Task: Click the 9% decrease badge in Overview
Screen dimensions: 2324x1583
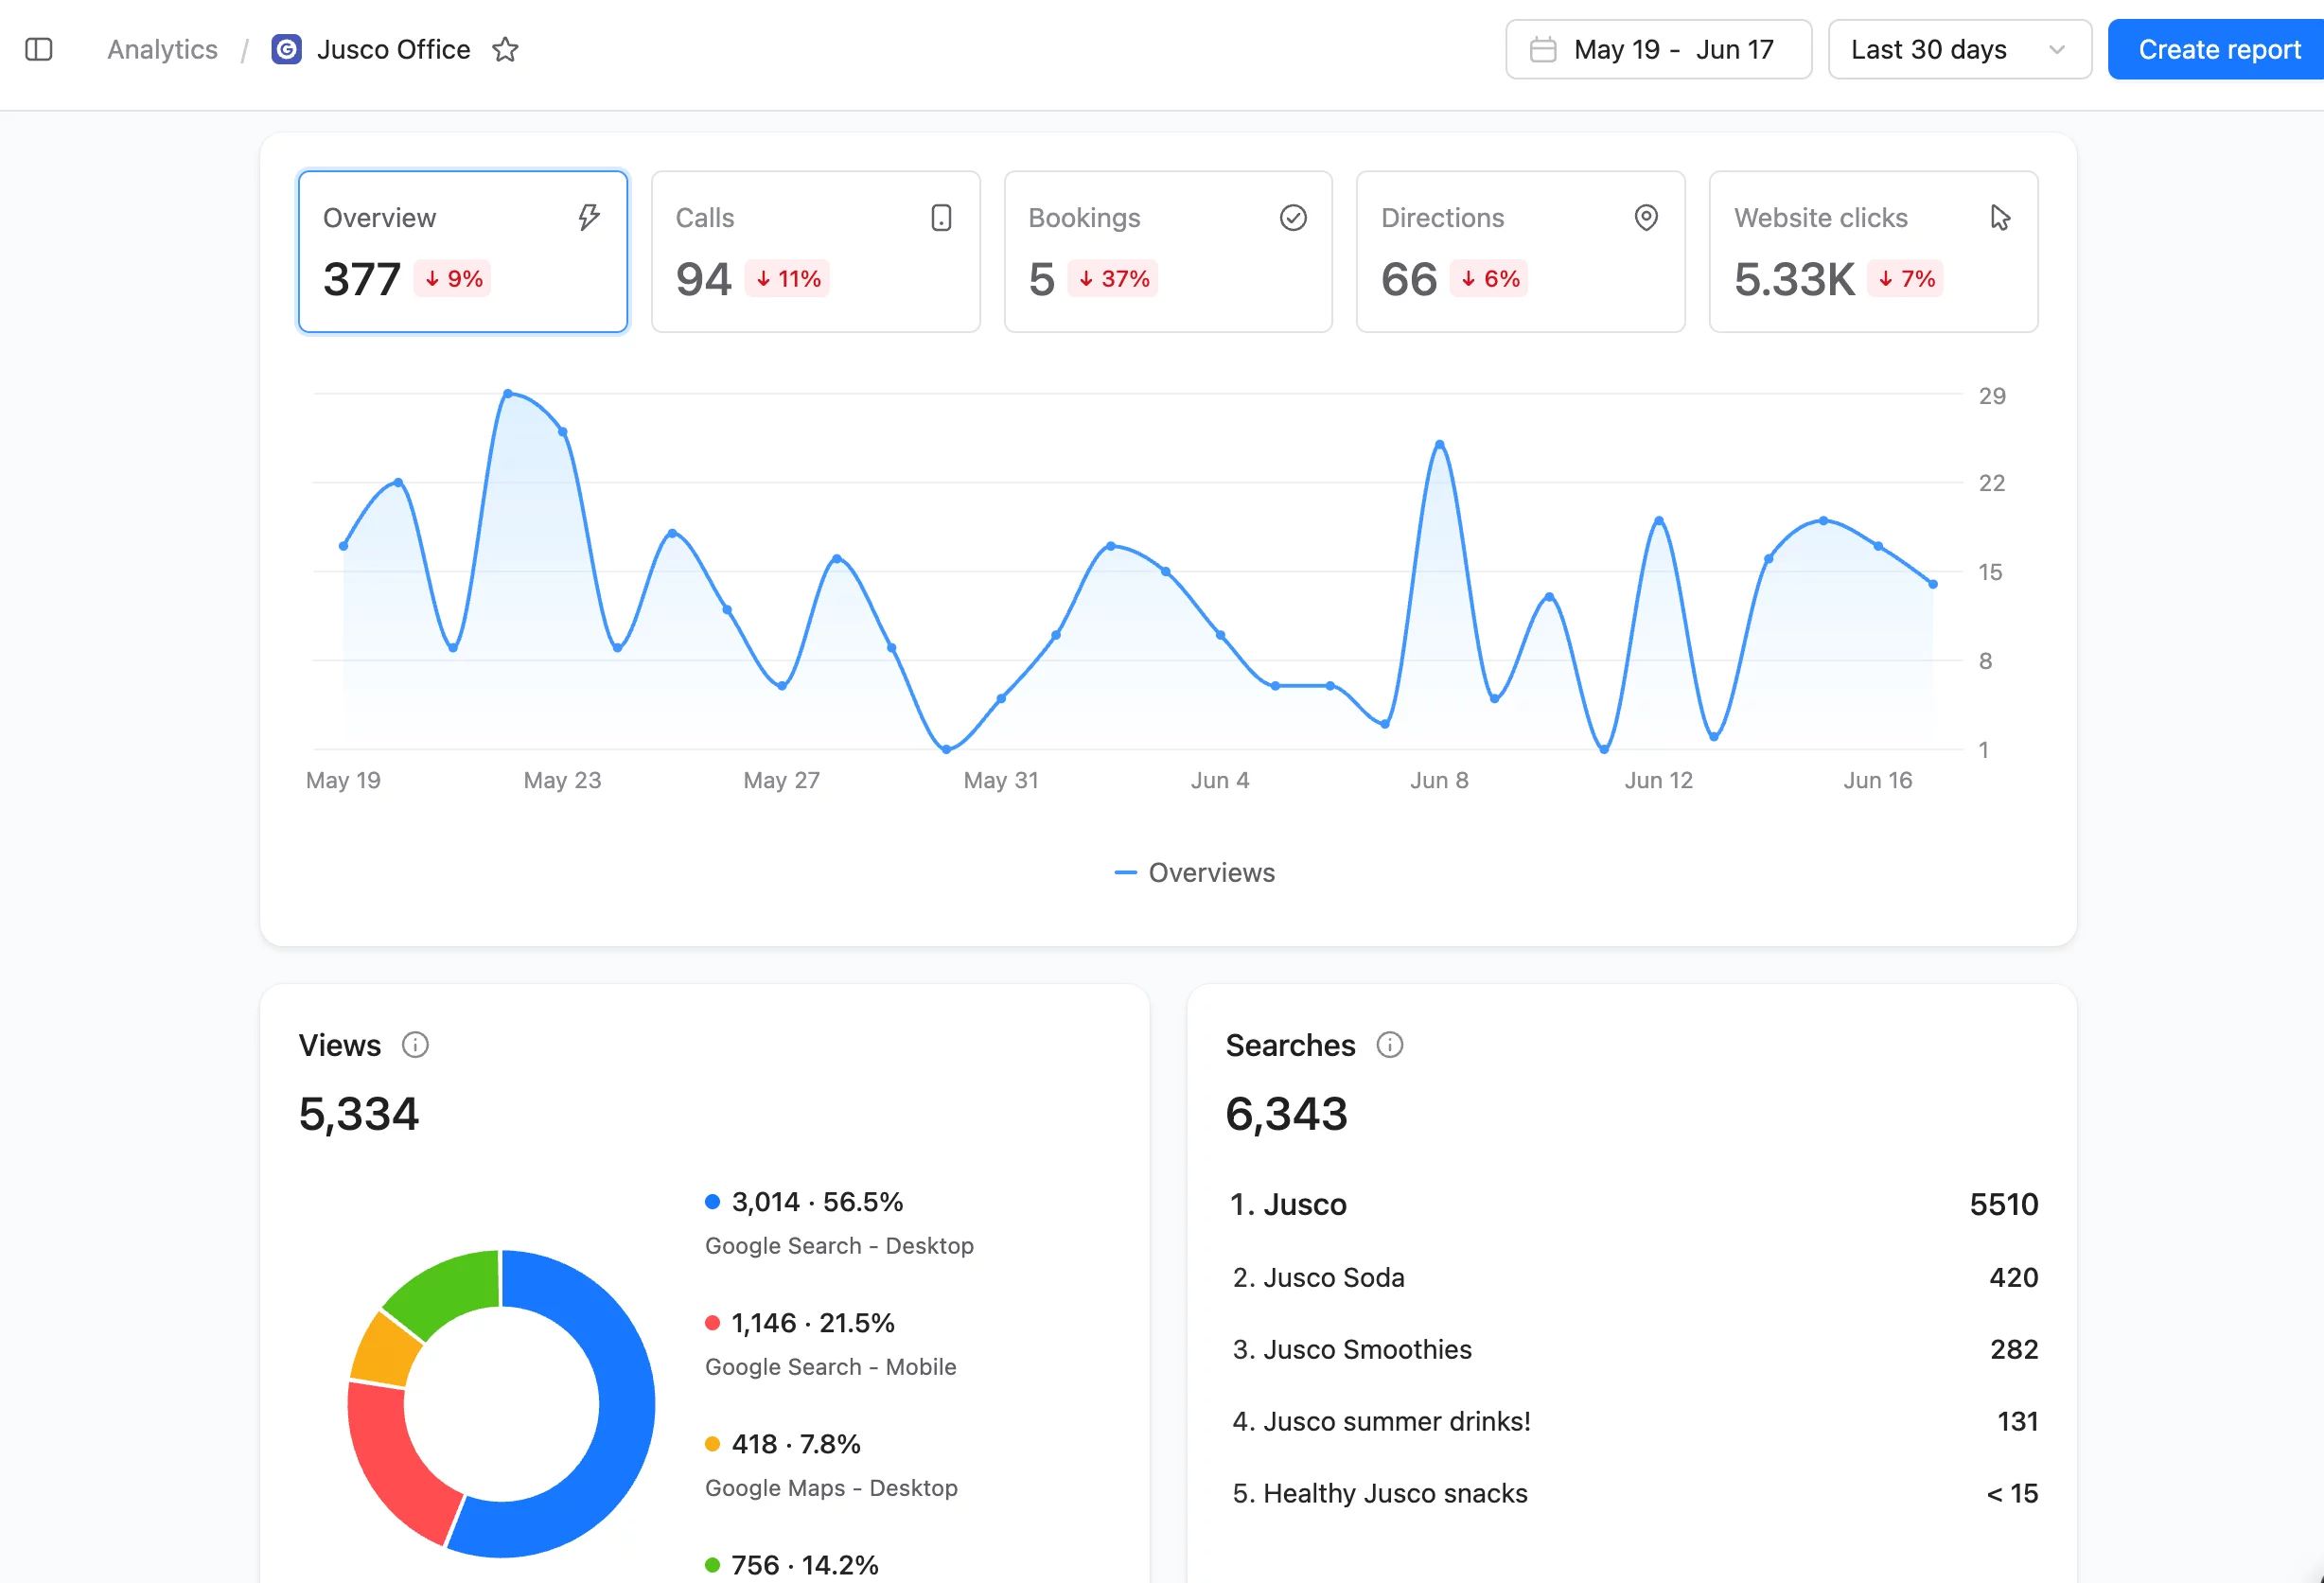Action: 453,279
